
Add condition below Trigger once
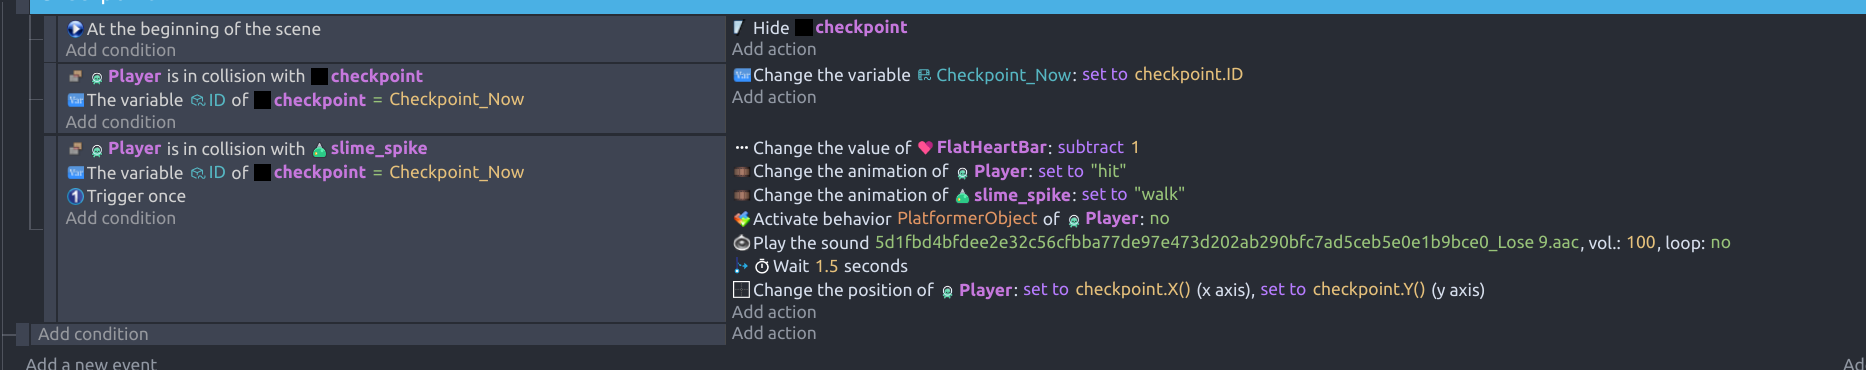point(121,218)
